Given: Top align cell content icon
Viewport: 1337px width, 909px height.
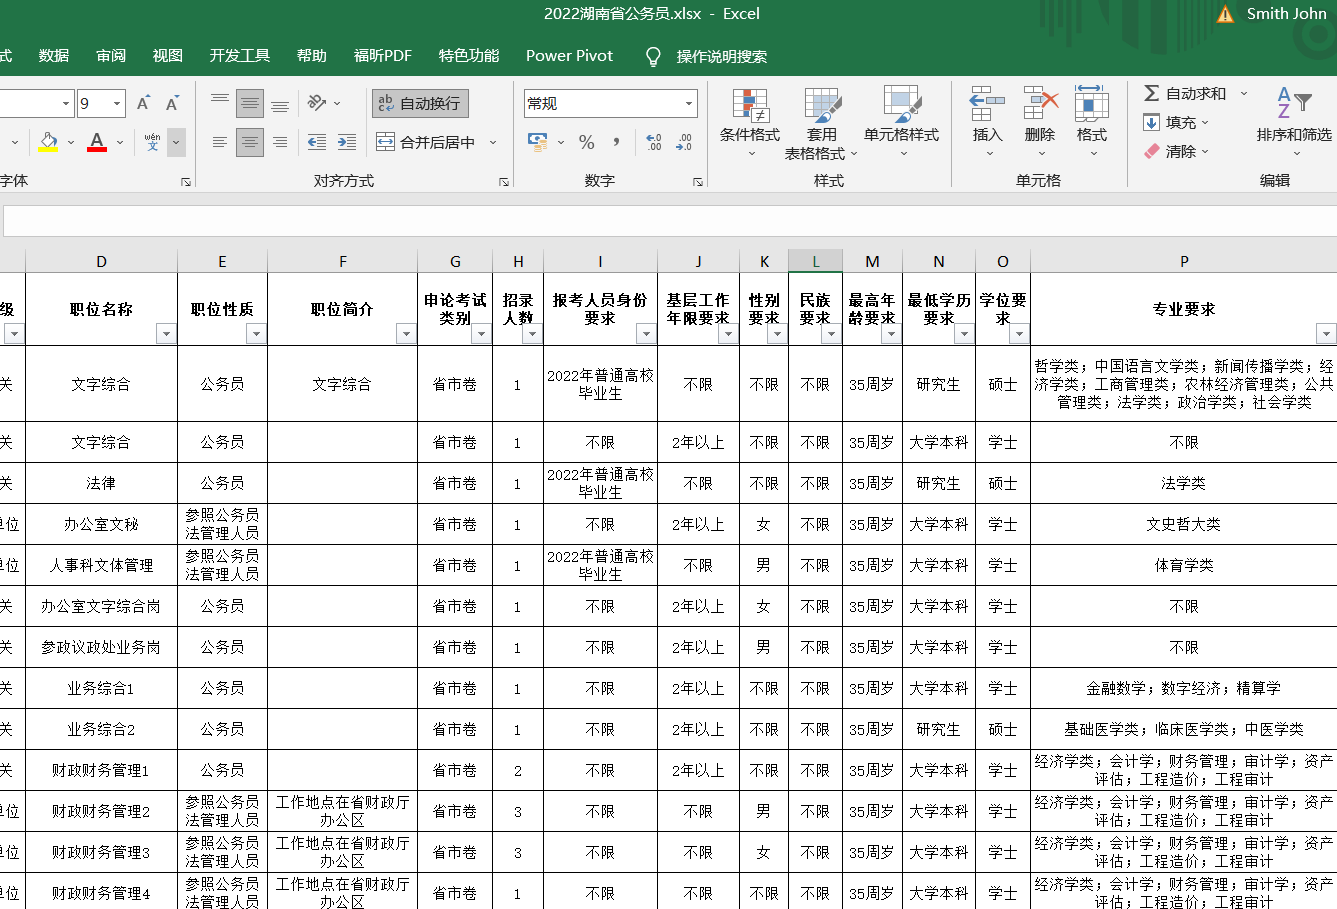Looking at the screenshot, I should [x=220, y=103].
